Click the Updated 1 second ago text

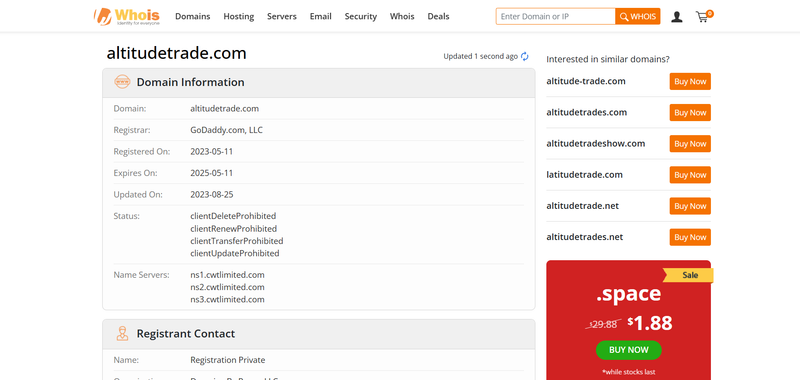(481, 56)
